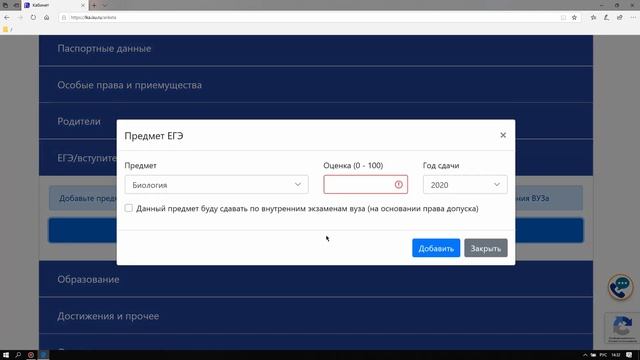Screen dimensions: 640x360
Task: Go forward in the browser
Action: pos(20,18)
